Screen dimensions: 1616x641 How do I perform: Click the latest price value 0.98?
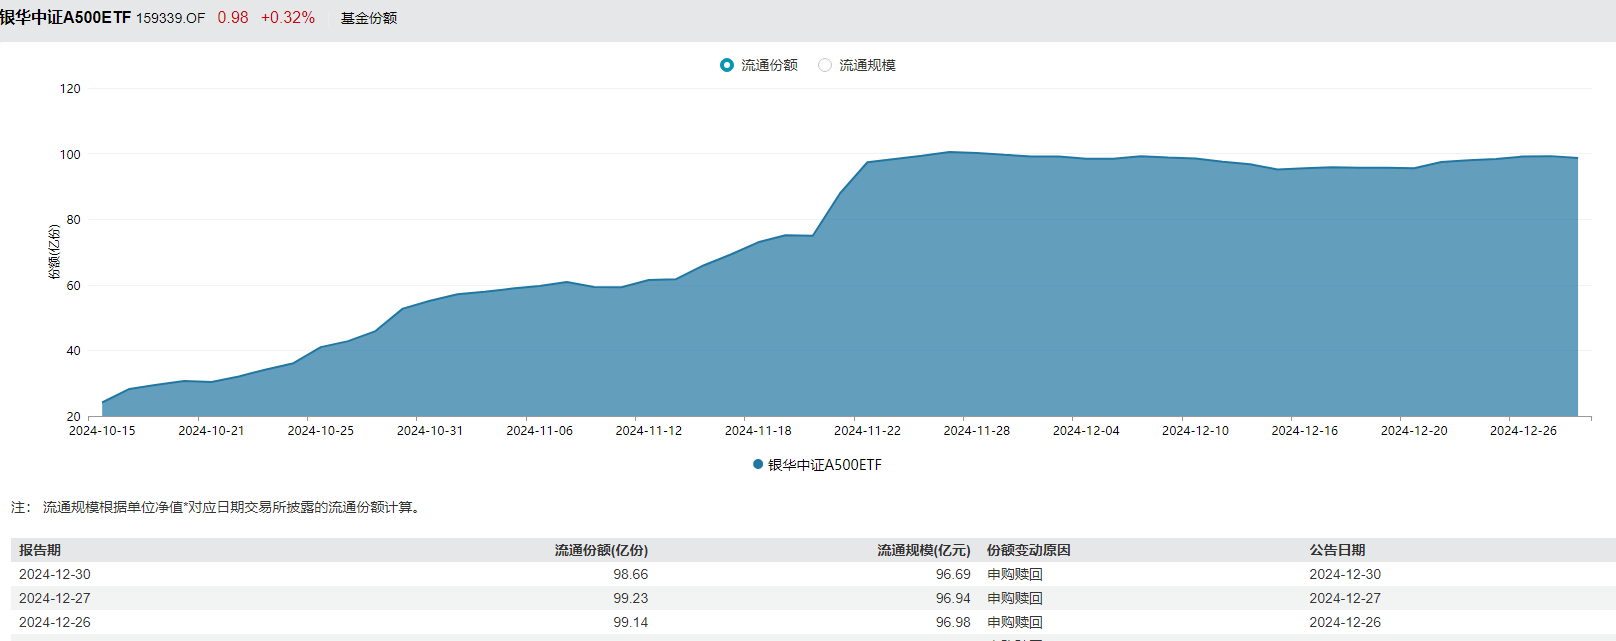click(x=233, y=18)
